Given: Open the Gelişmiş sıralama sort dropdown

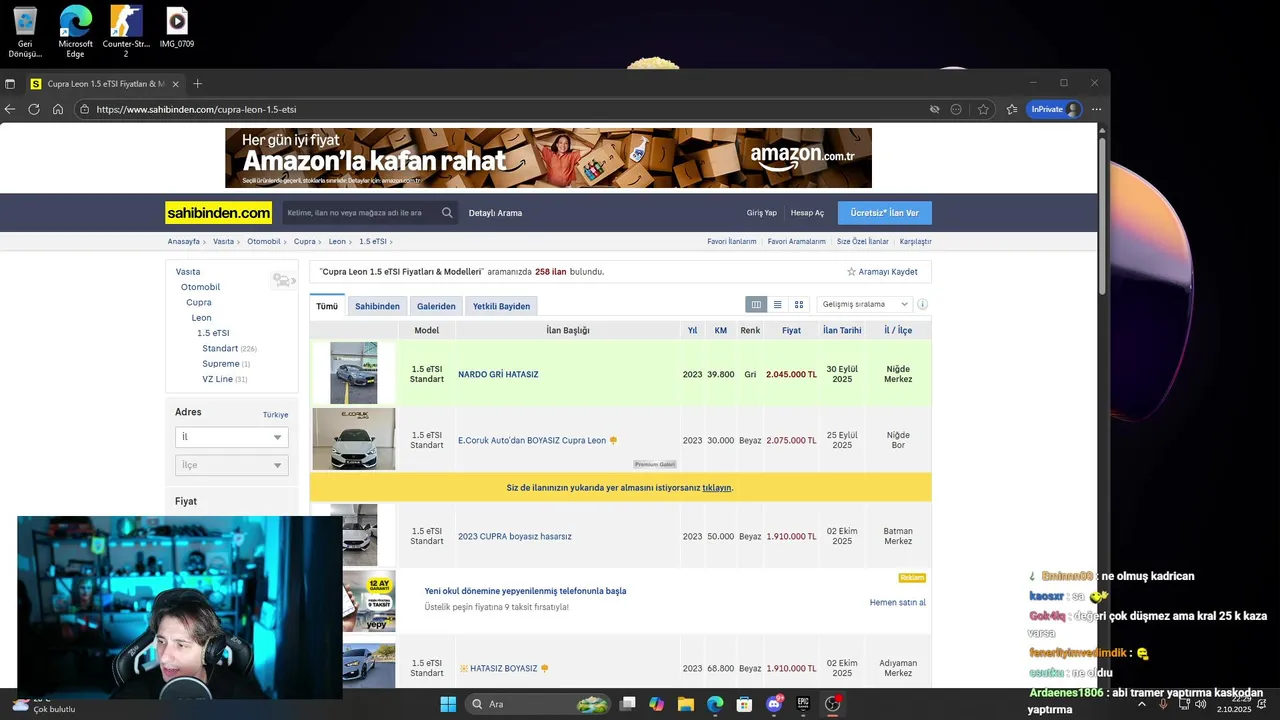Looking at the screenshot, I should [x=865, y=305].
